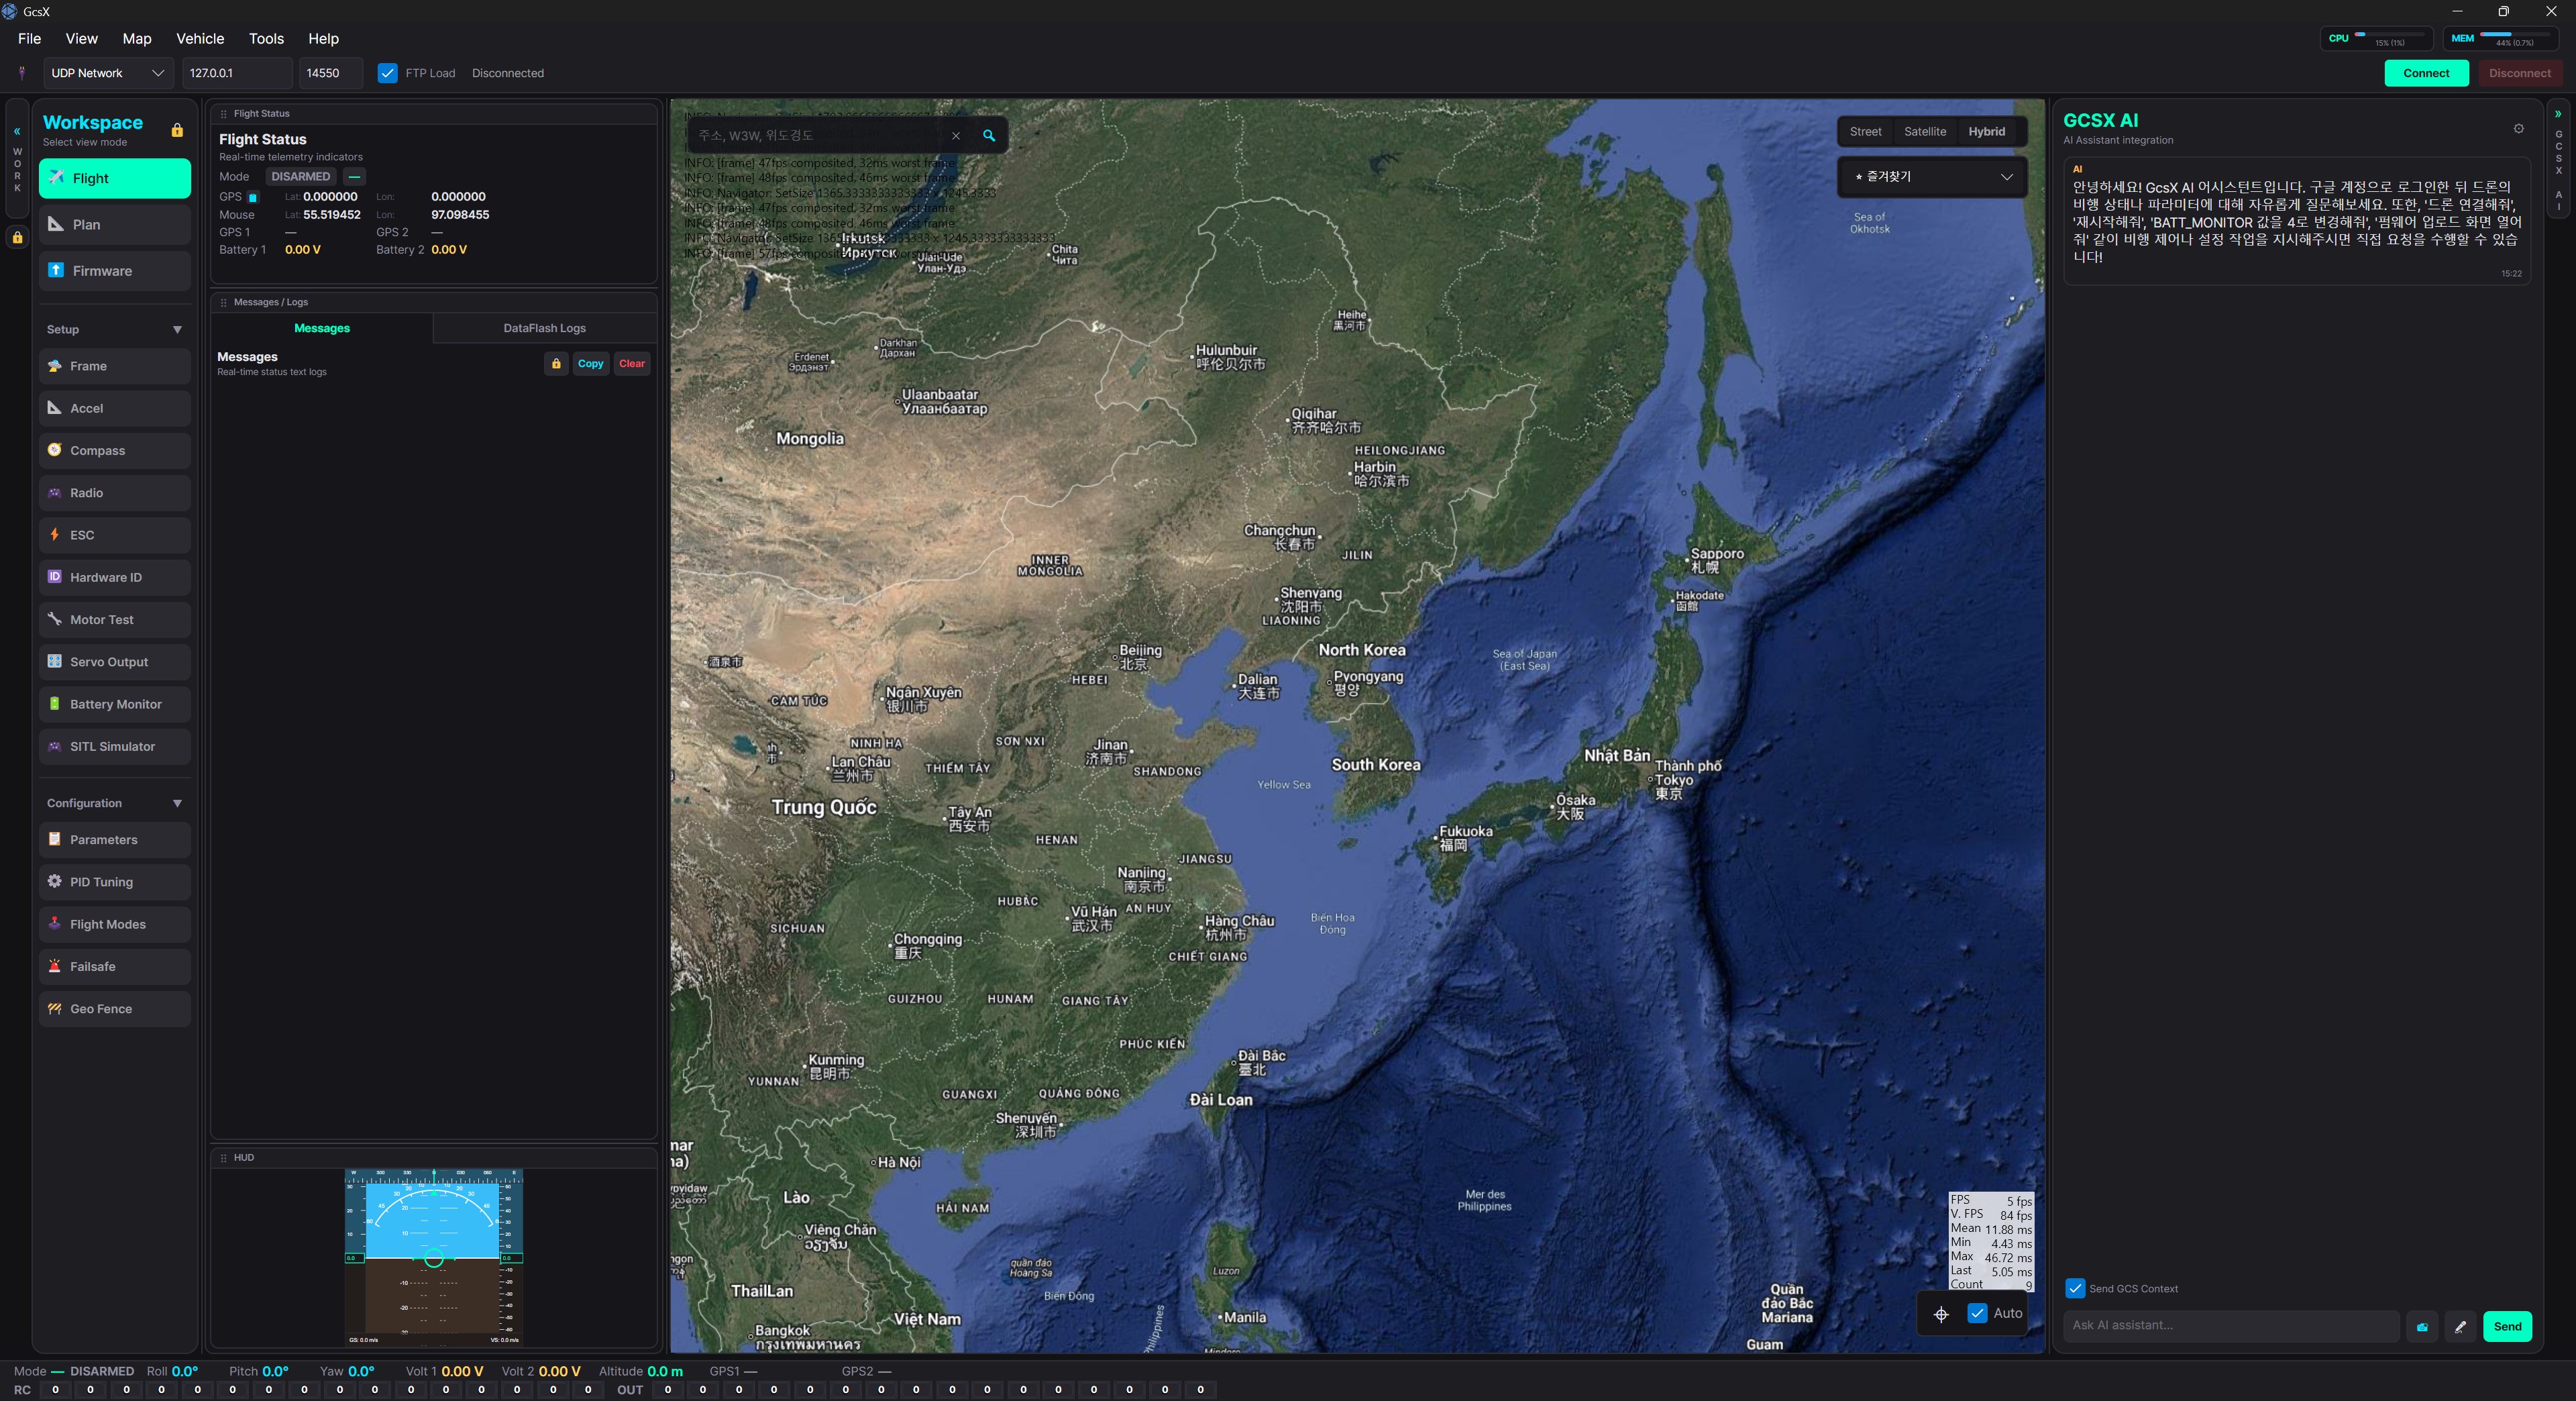Open the File menu
The width and height of the screenshot is (2576, 1401).
pyautogui.click(x=30, y=39)
